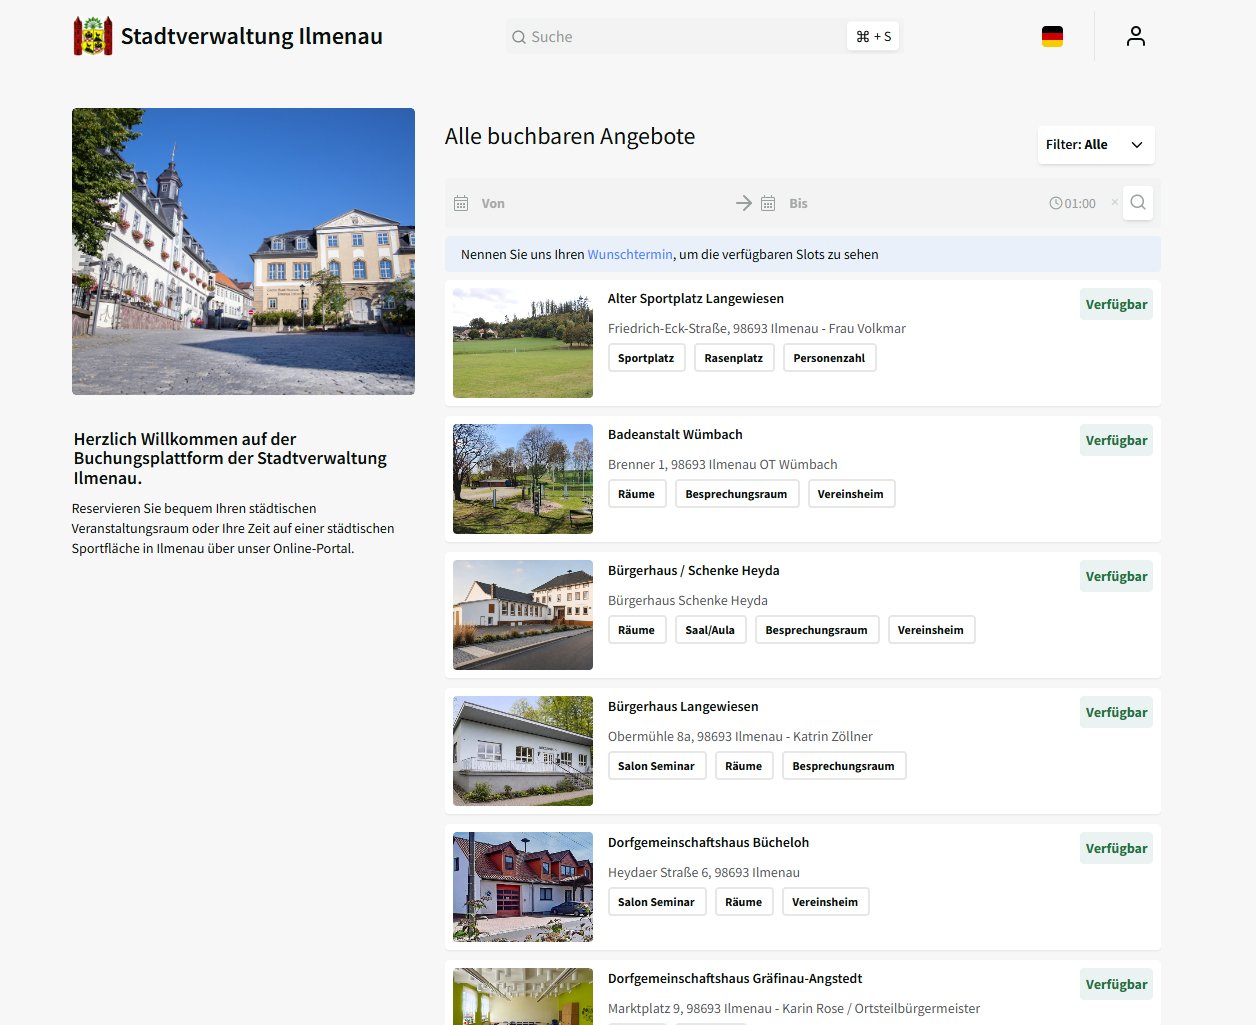Select Vereinsheim tag under Dorfgemeinschaftshaus Bücheloh

825,902
